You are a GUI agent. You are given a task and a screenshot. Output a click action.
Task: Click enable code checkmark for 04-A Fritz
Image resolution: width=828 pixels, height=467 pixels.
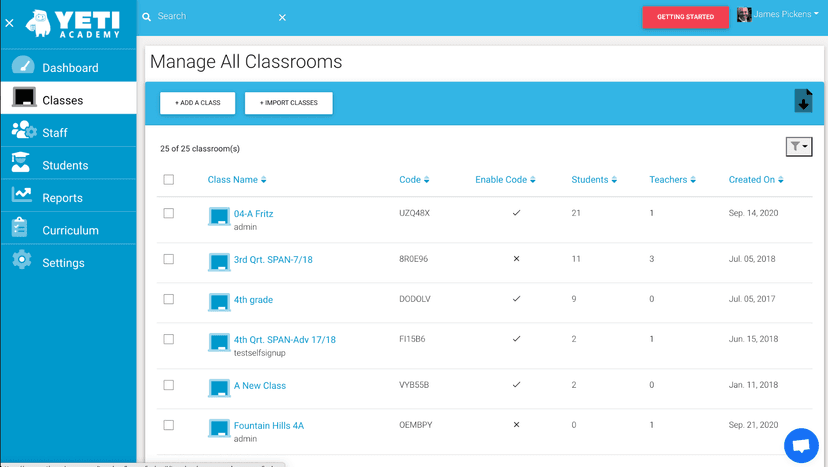click(x=516, y=213)
